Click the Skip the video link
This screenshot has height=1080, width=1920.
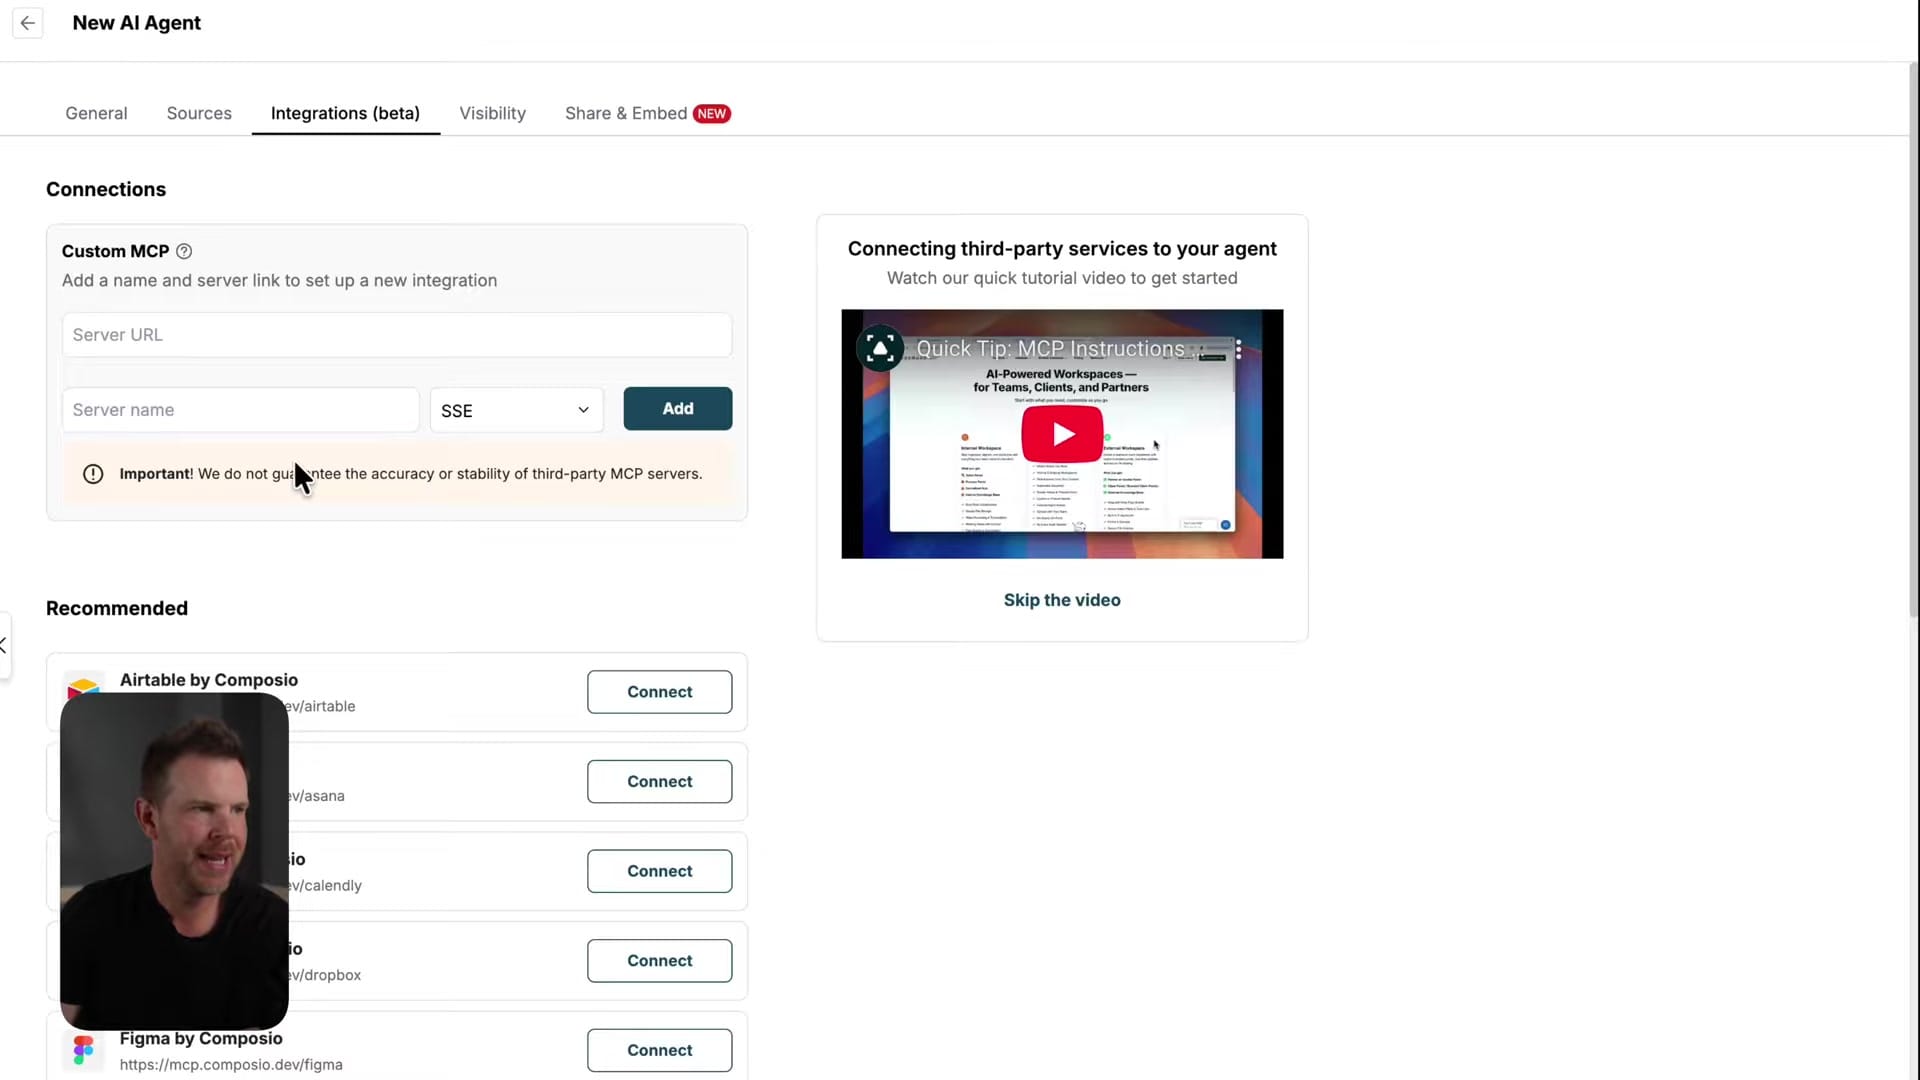click(1062, 600)
